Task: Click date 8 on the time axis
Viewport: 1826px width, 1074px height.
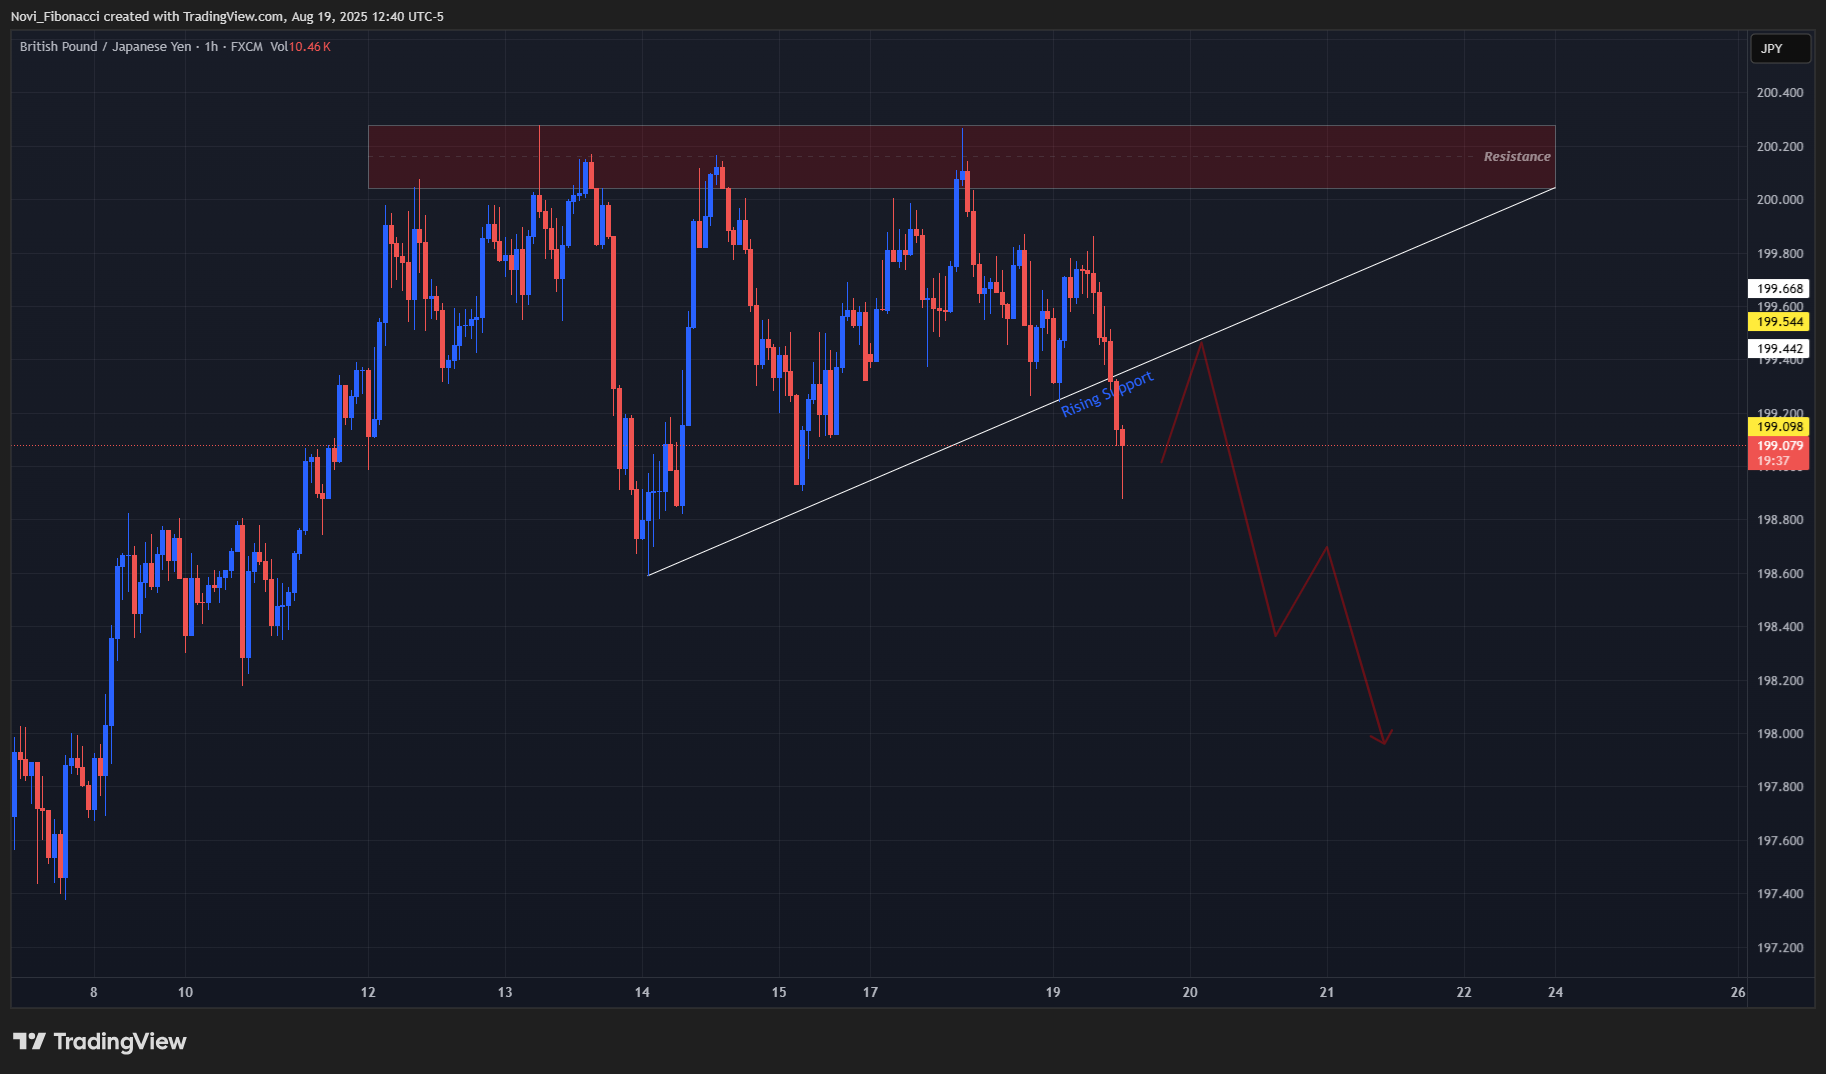Action: pos(94,993)
